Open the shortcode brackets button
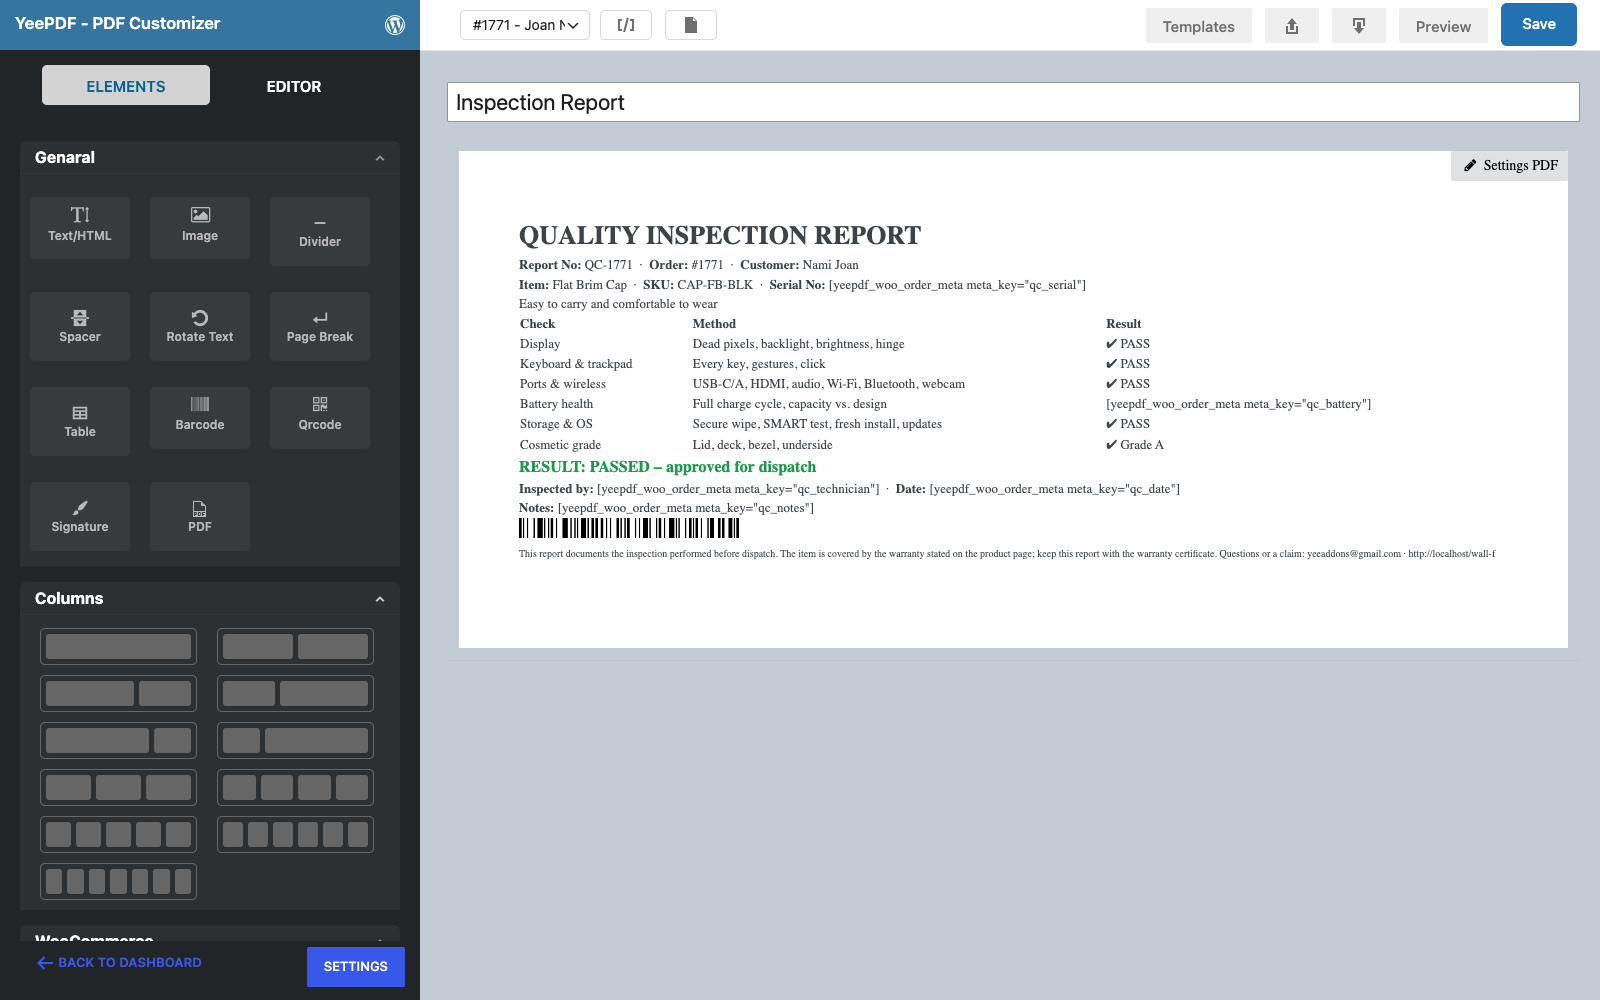This screenshot has width=1600, height=1000. (x=626, y=25)
